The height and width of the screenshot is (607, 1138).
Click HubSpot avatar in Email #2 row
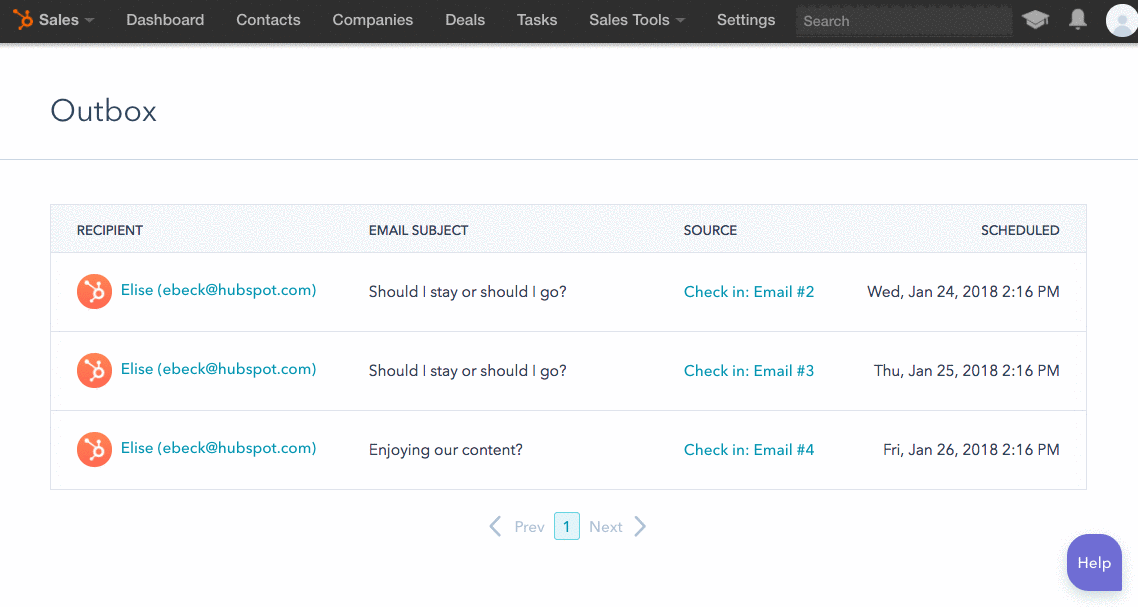(x=94, y=292)
